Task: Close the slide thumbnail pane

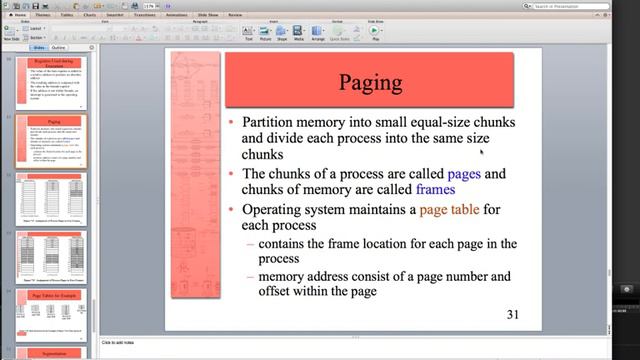Action: (91, 48)
